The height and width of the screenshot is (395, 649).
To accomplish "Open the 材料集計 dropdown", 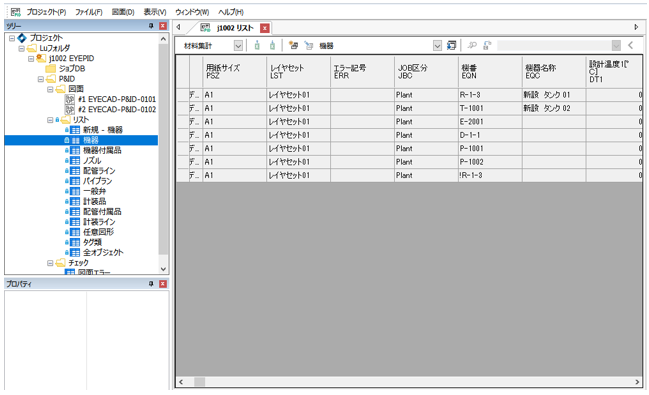I will point(238,46).
